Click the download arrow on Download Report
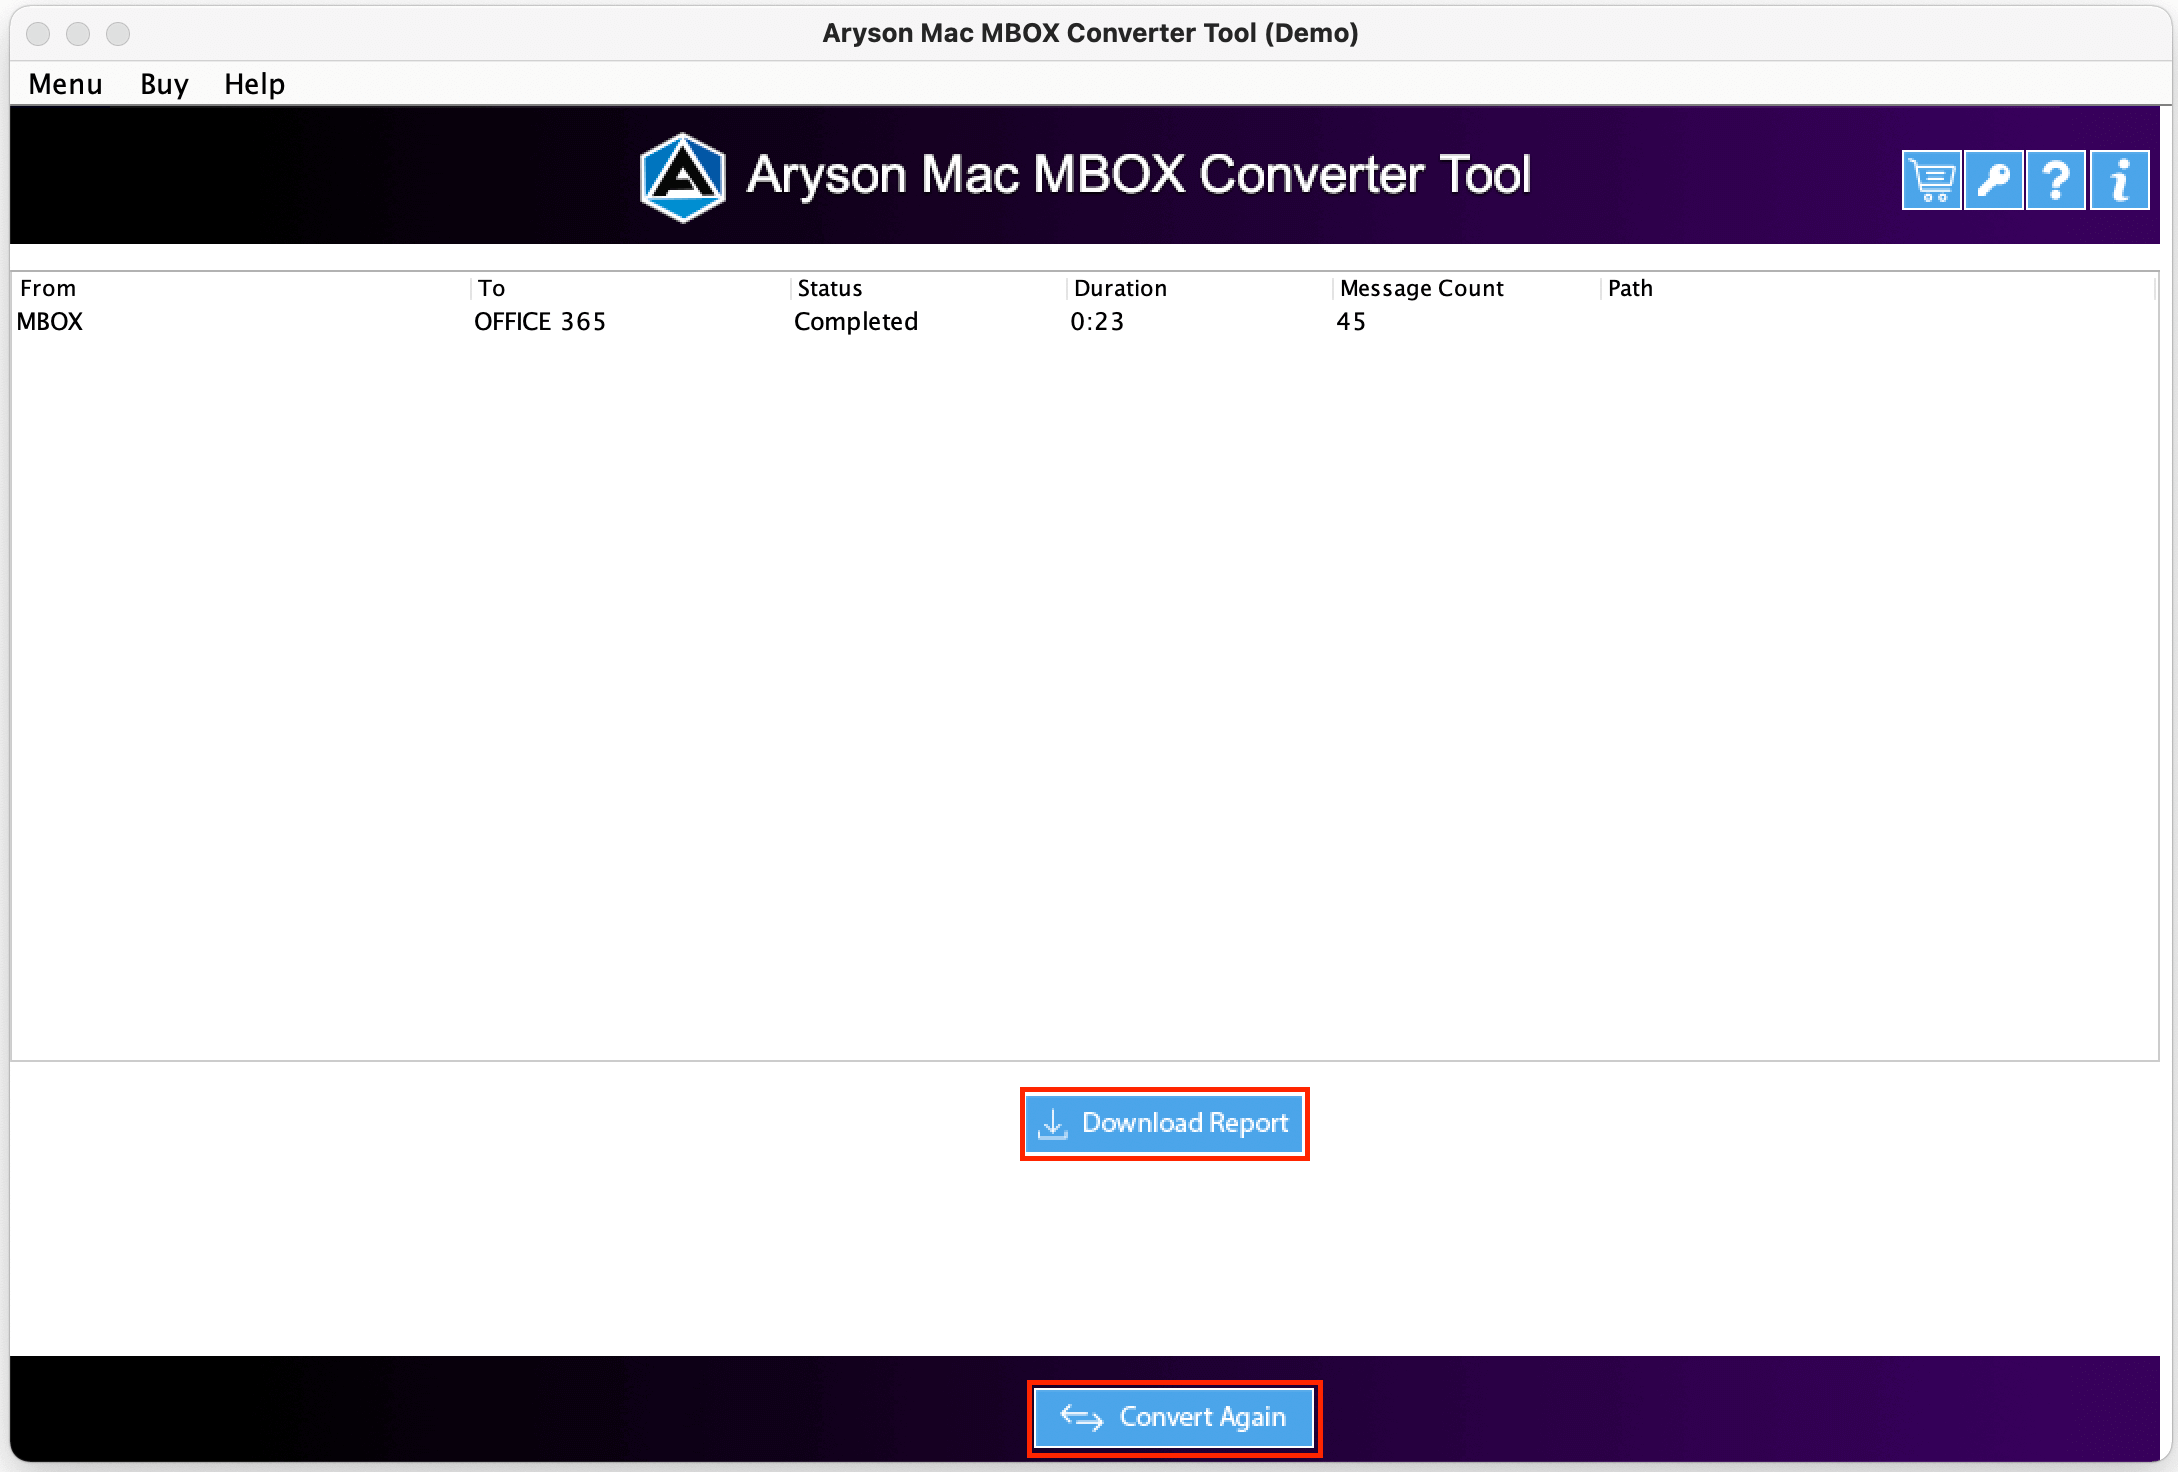Viewport: 2178px width, 1472px height. coord(1055,1124)
